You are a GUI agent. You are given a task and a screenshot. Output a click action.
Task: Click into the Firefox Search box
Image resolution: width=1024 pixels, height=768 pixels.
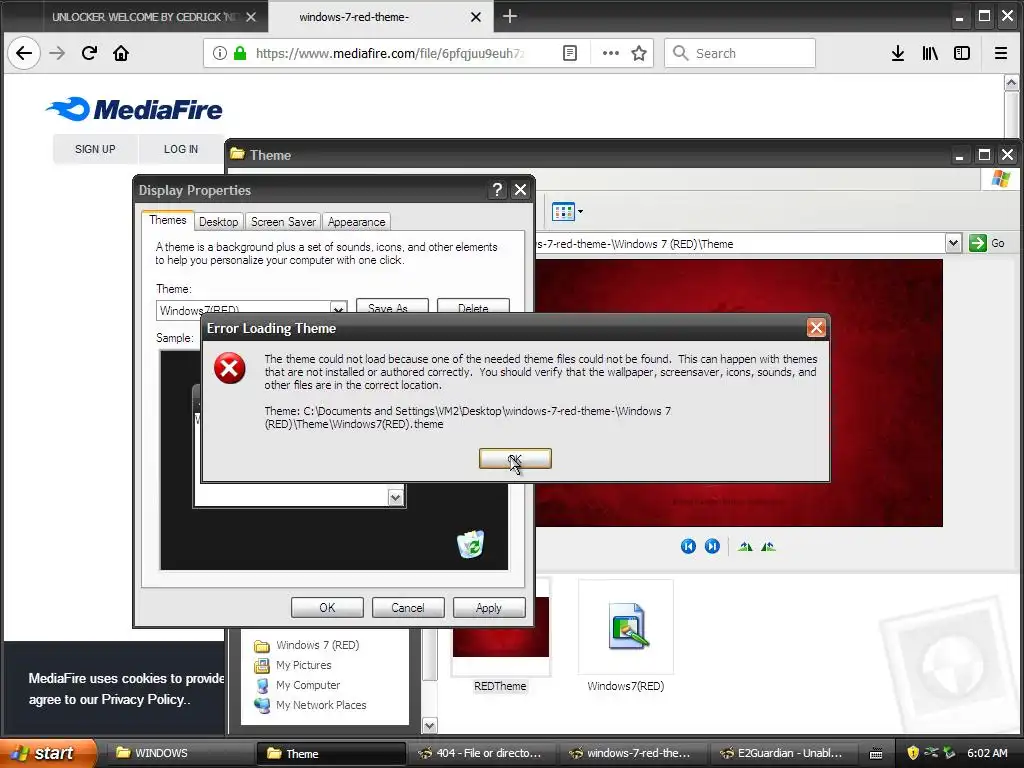point(739,53)
